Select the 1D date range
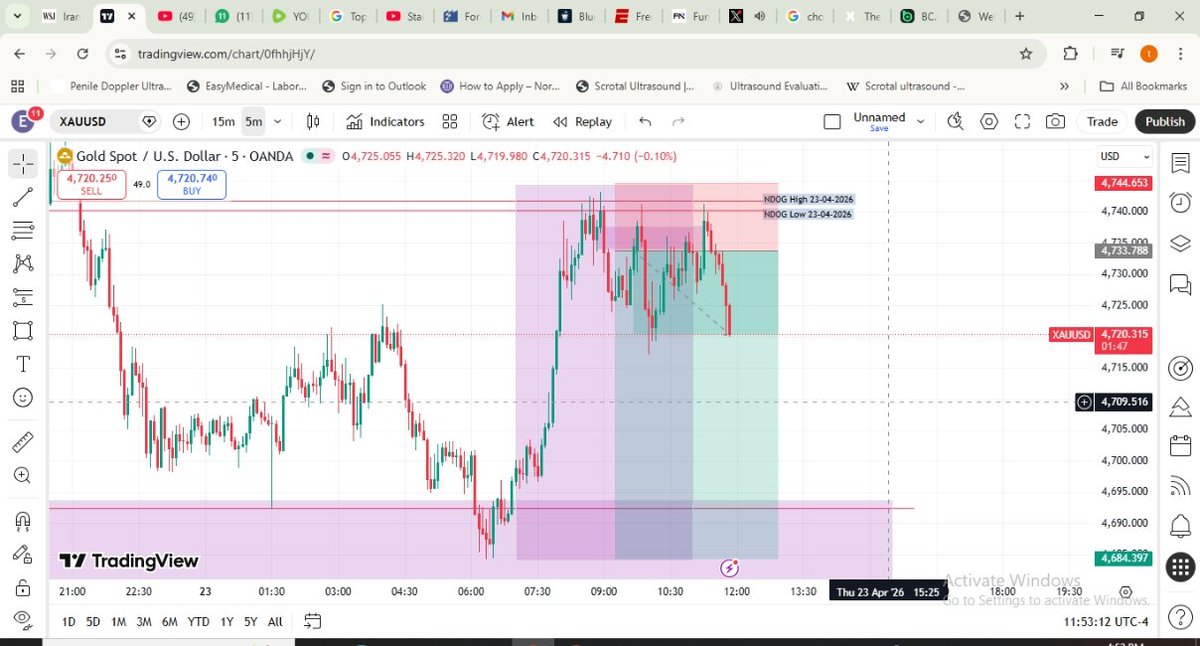This screenshot has height=646, width=1200. (68, 622)
